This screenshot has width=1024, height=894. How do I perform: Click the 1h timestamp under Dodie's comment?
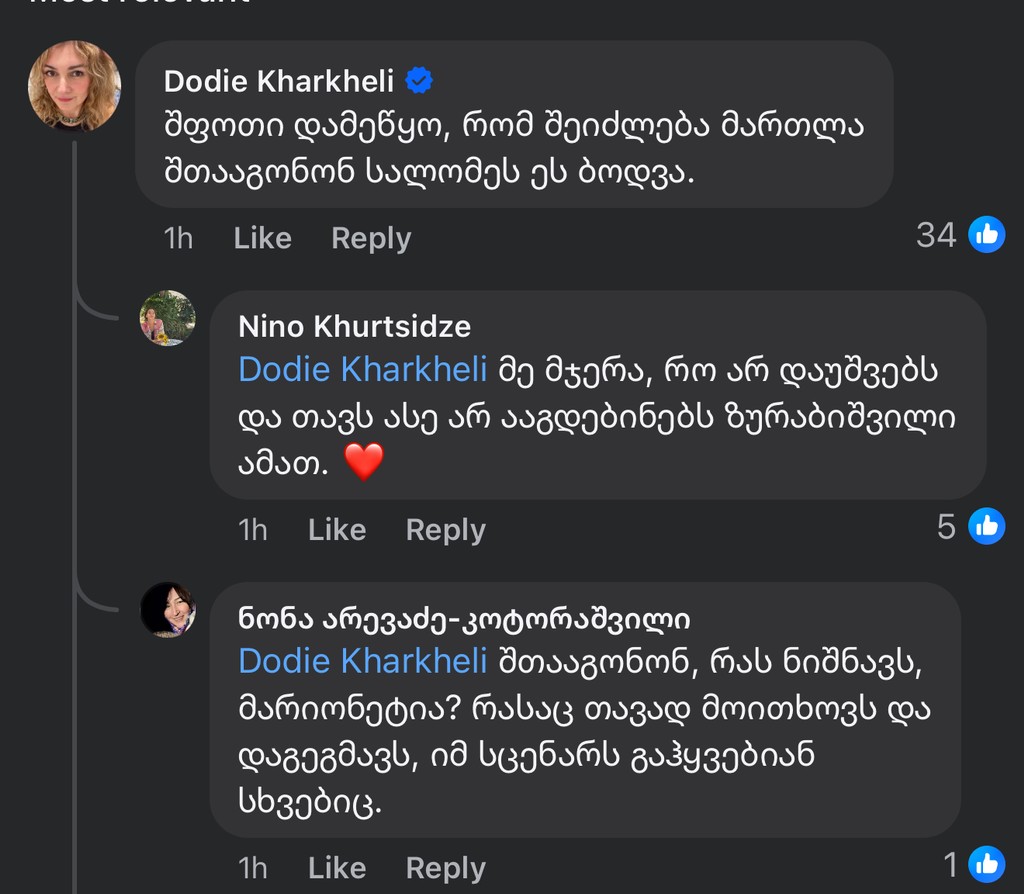coord(179,238)
